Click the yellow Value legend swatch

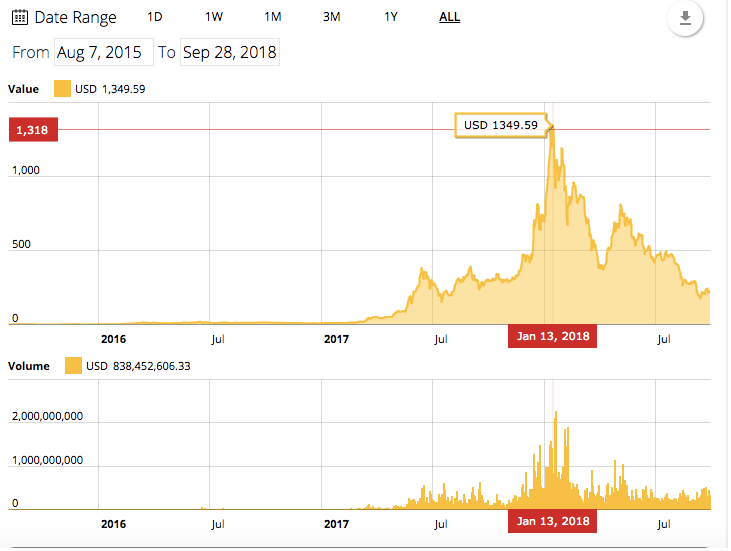coord(62,89)
